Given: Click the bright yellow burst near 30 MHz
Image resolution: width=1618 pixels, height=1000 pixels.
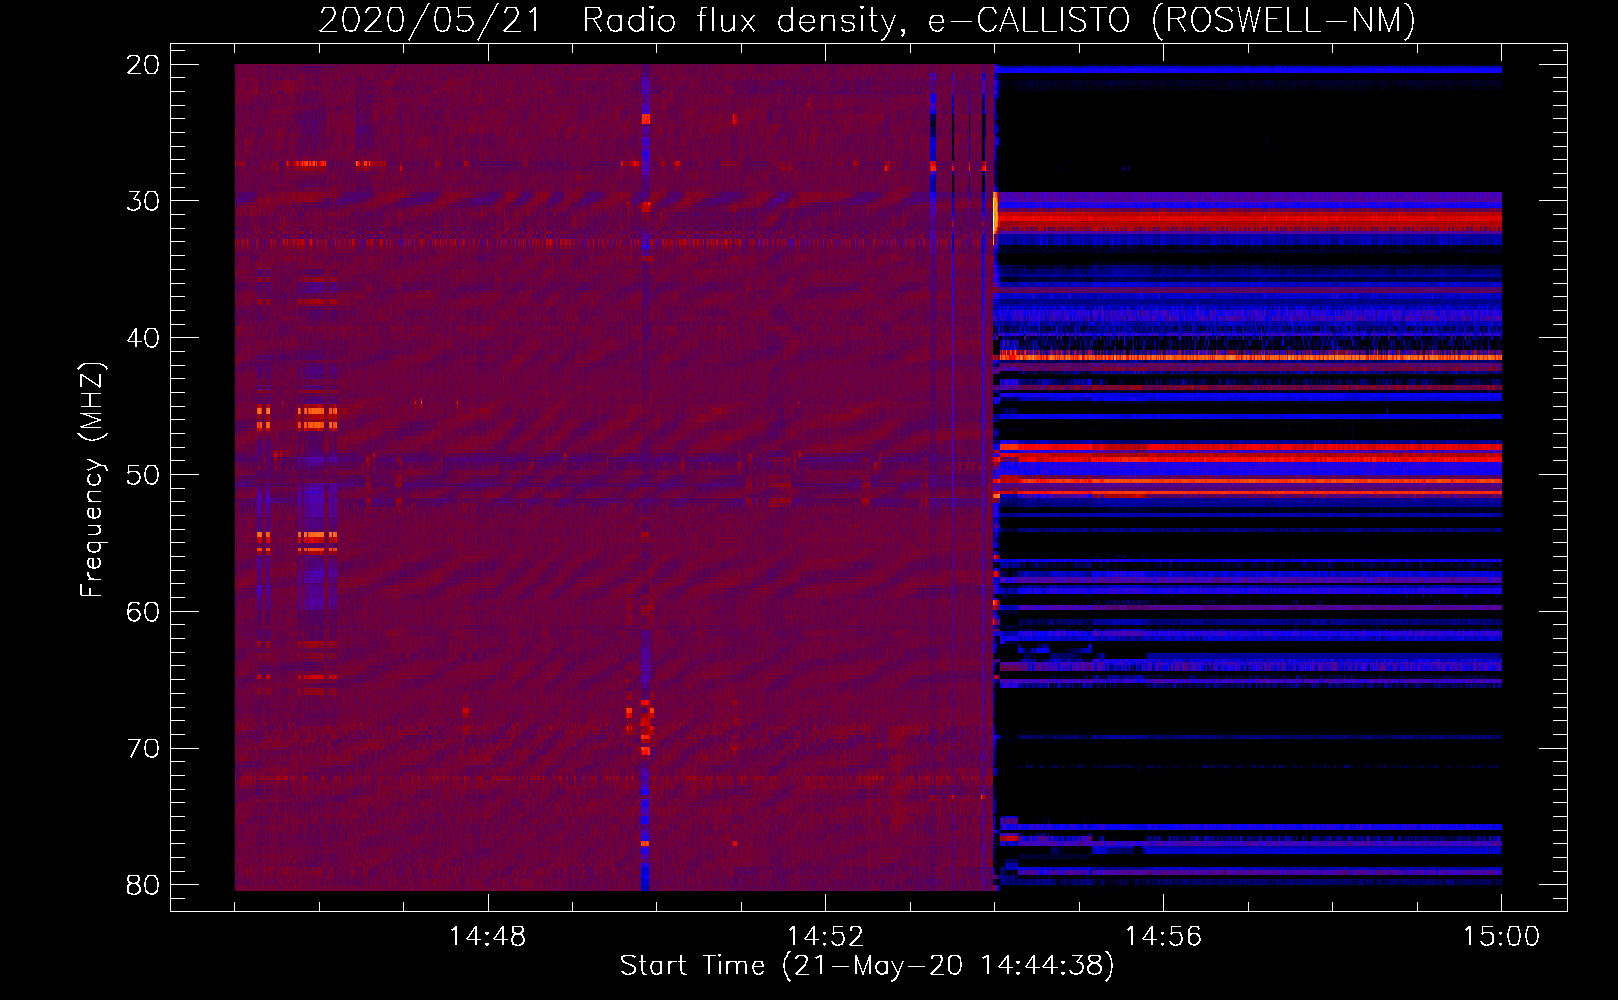Looking at the screenshot, I should (996, 214).
